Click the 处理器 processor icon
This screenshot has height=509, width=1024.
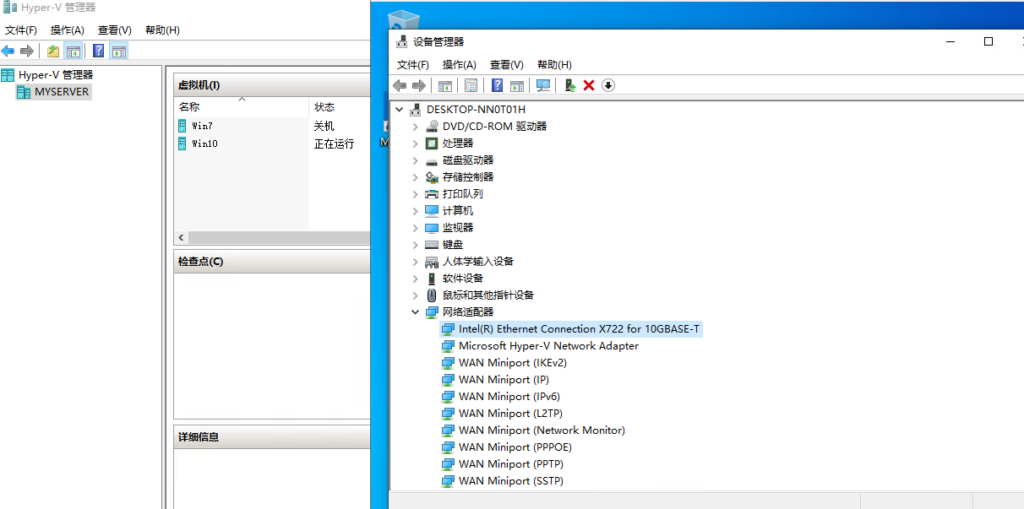(x=431, y=143)
